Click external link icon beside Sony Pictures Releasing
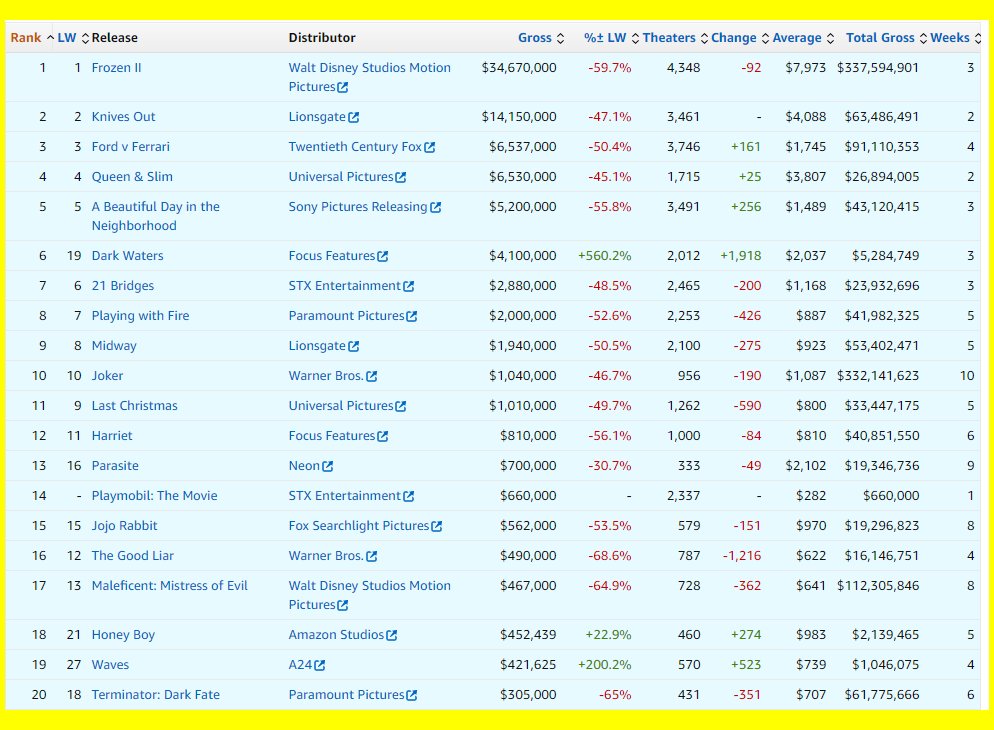This screenshot has width=994, height=730. tap(436, 207)
